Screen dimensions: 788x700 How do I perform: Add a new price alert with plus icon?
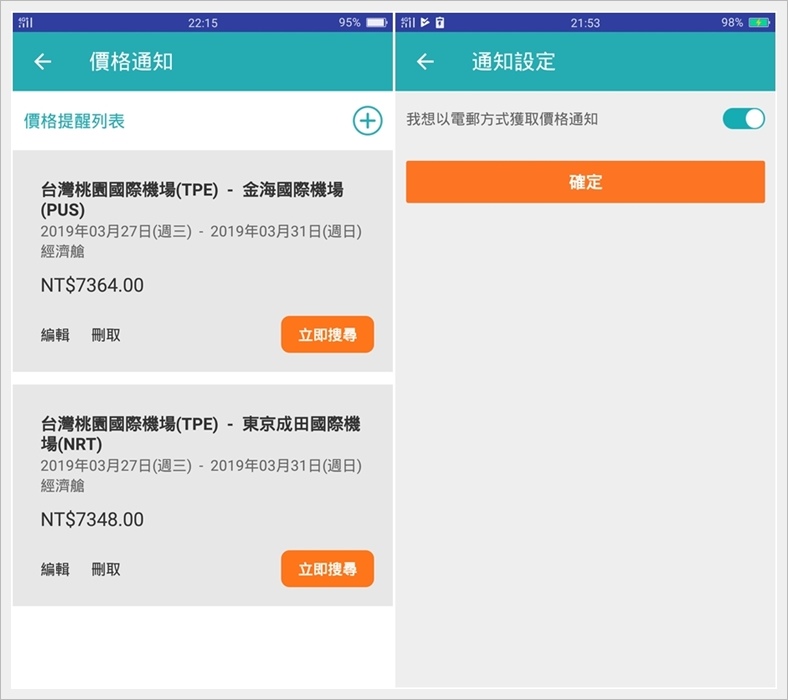[x=367, y=121]
